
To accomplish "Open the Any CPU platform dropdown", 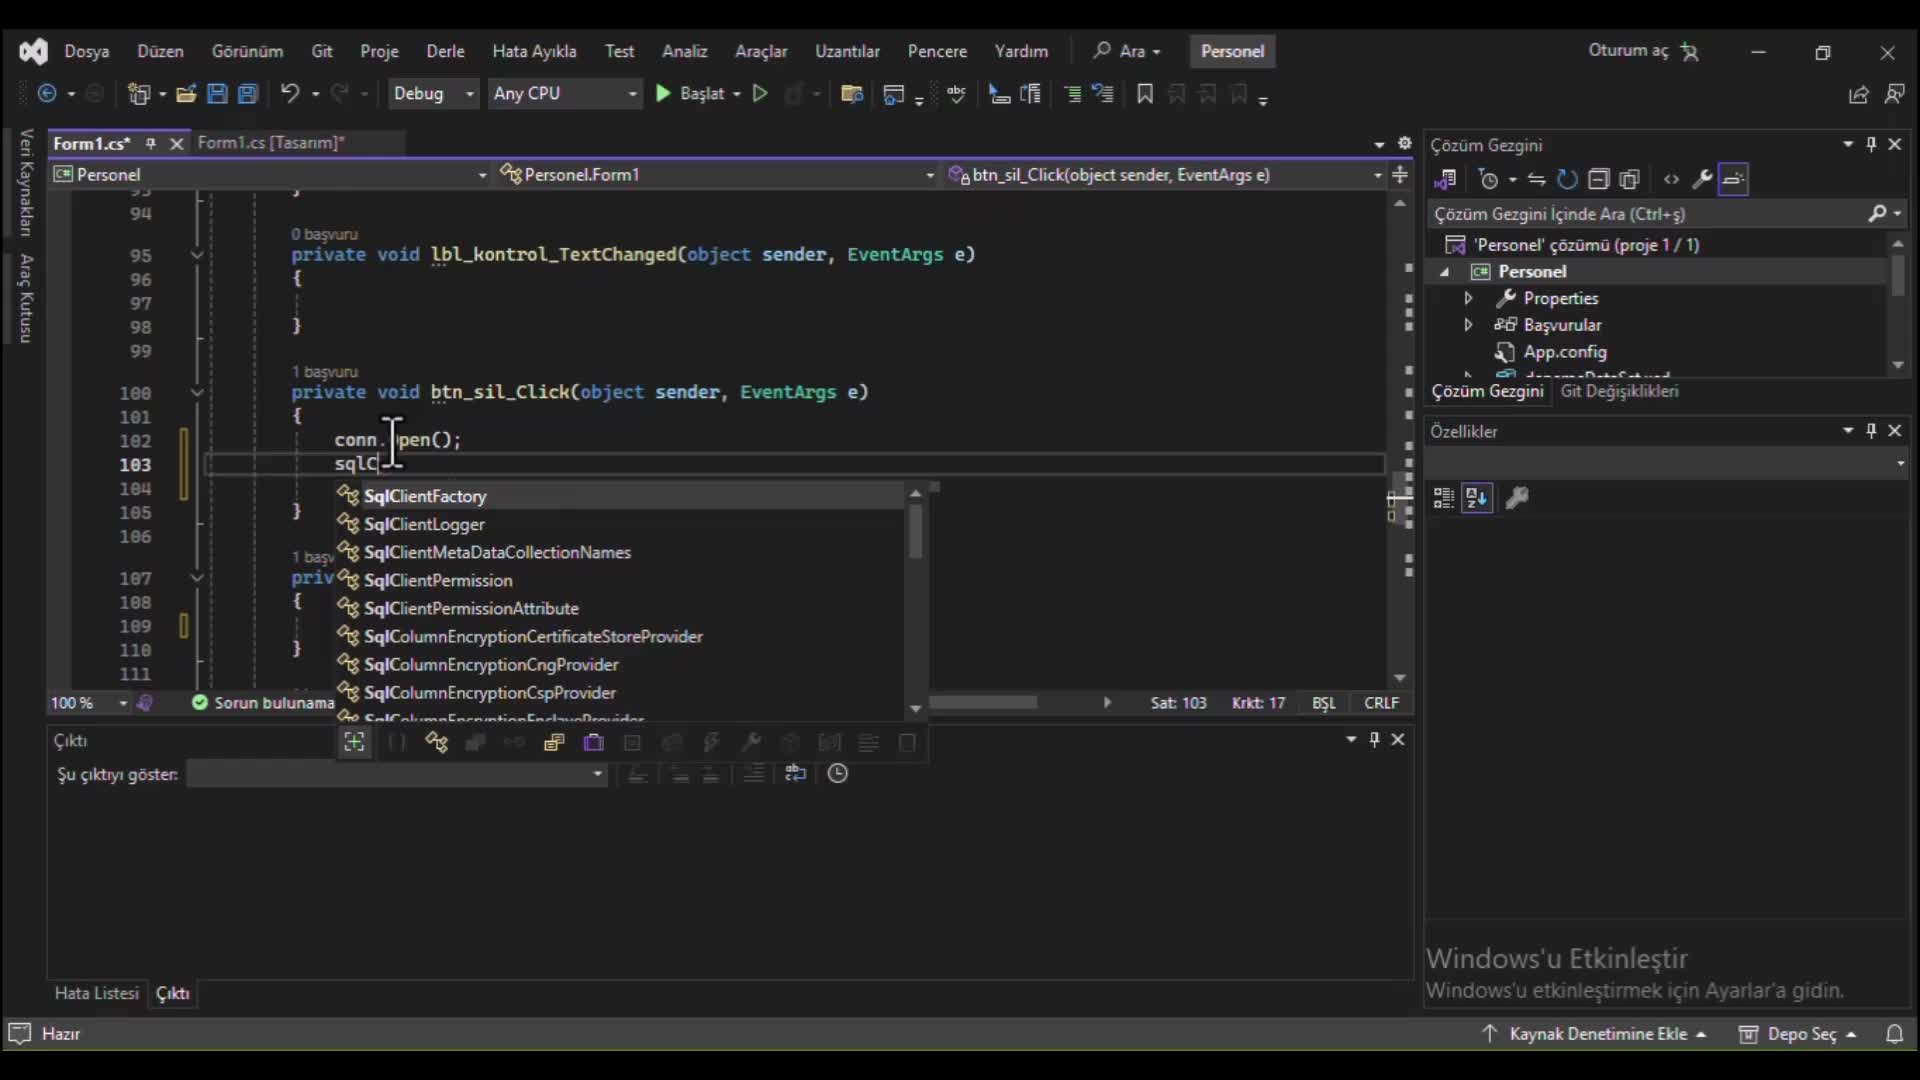I will (x=565, y=94).
